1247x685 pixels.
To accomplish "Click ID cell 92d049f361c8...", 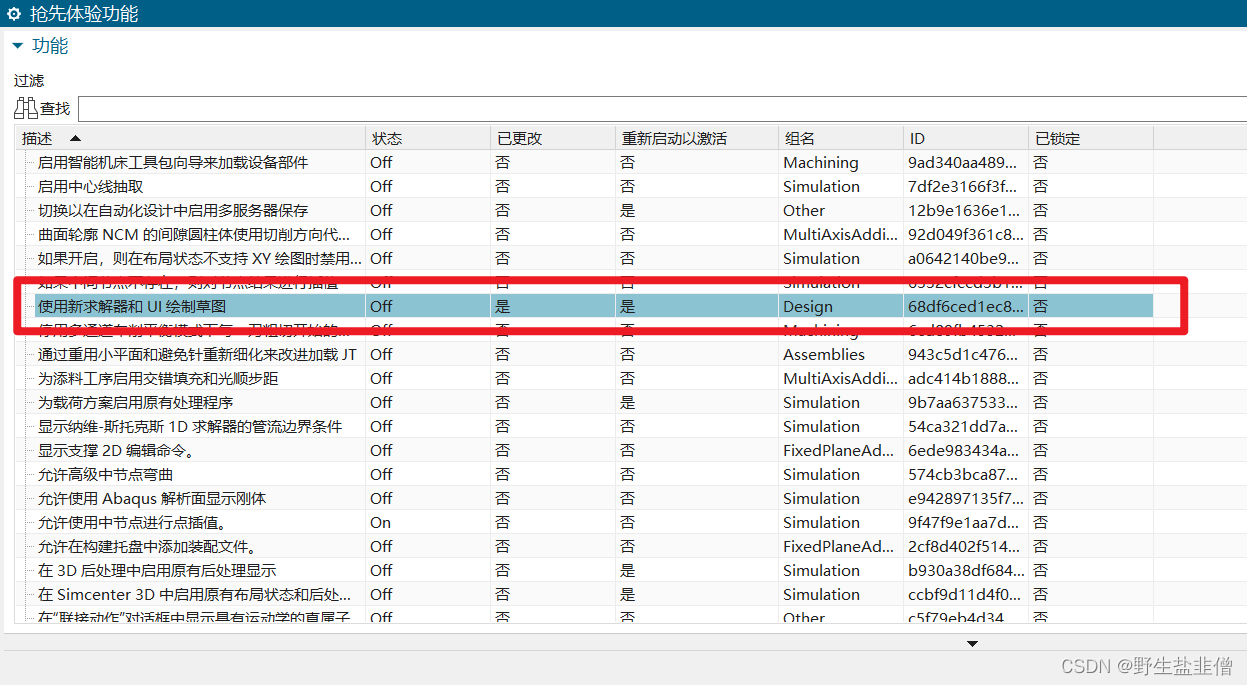I will pos(966,234).
